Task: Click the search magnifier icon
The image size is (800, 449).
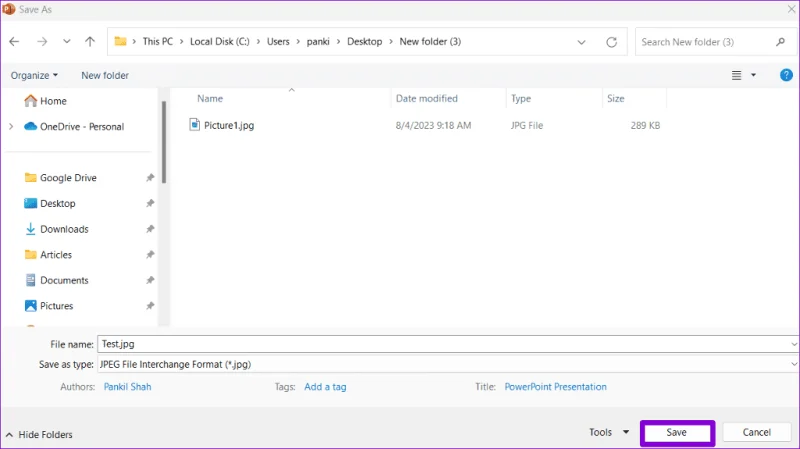Action: coord(780,42)
